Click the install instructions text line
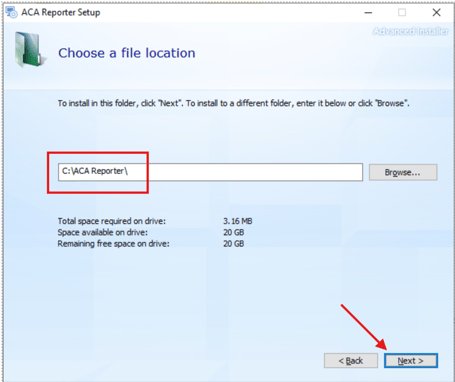Viewport: 455px width, 382px height. tap(233, 103)
